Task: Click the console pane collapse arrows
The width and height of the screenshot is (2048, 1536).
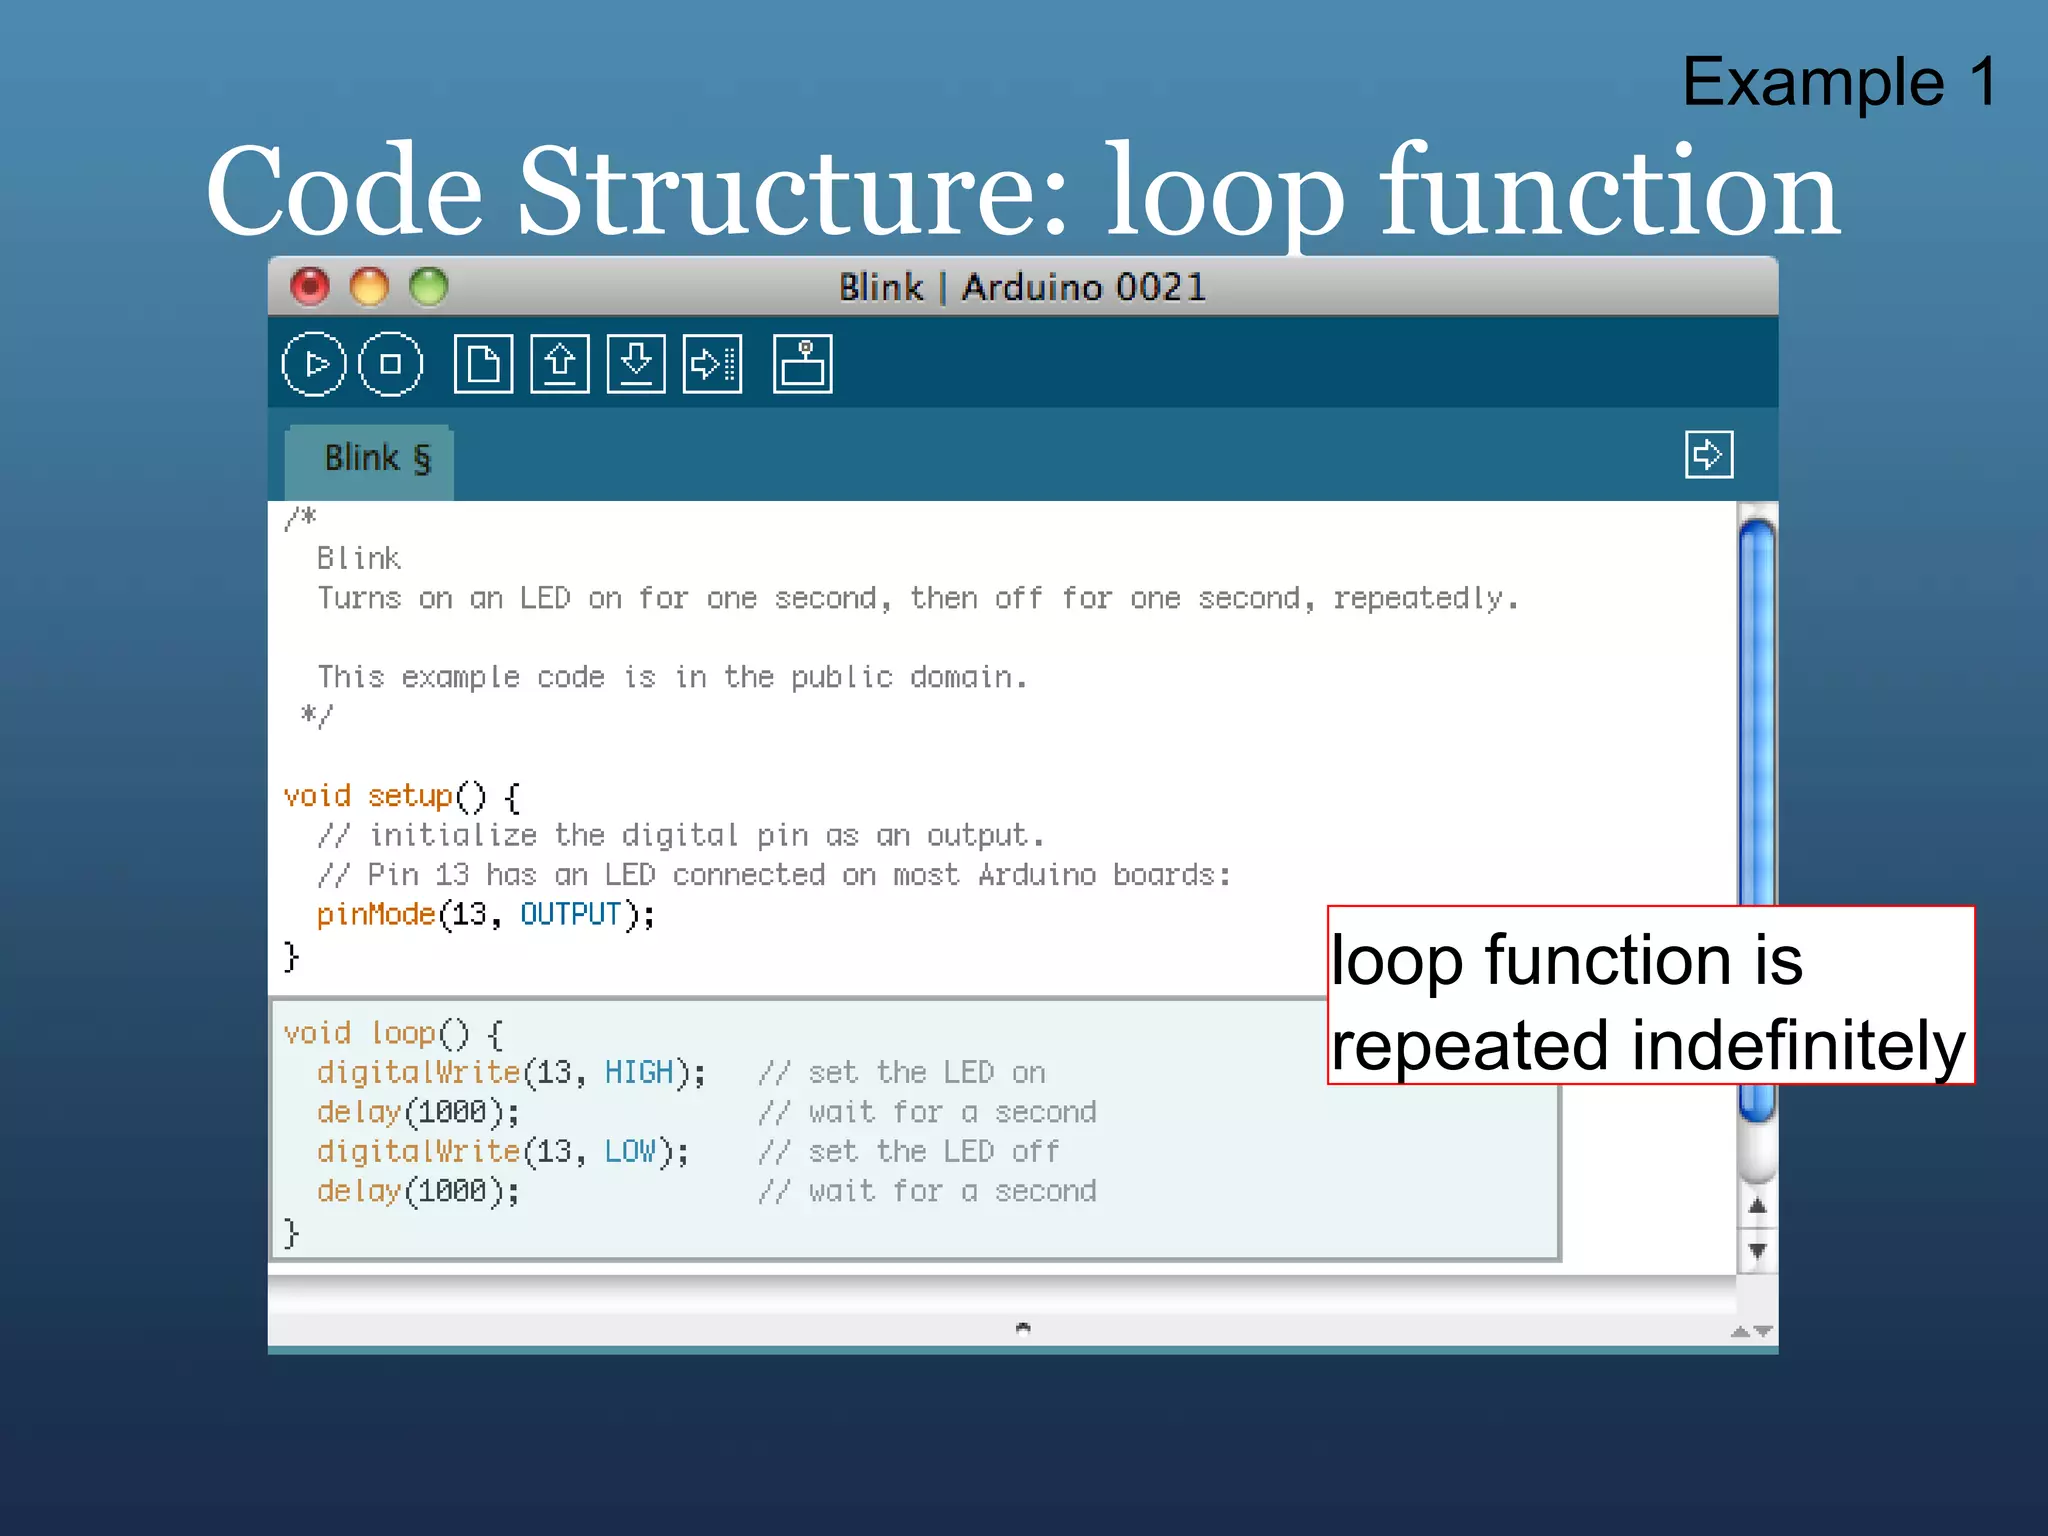Action: (1751, 1331)
